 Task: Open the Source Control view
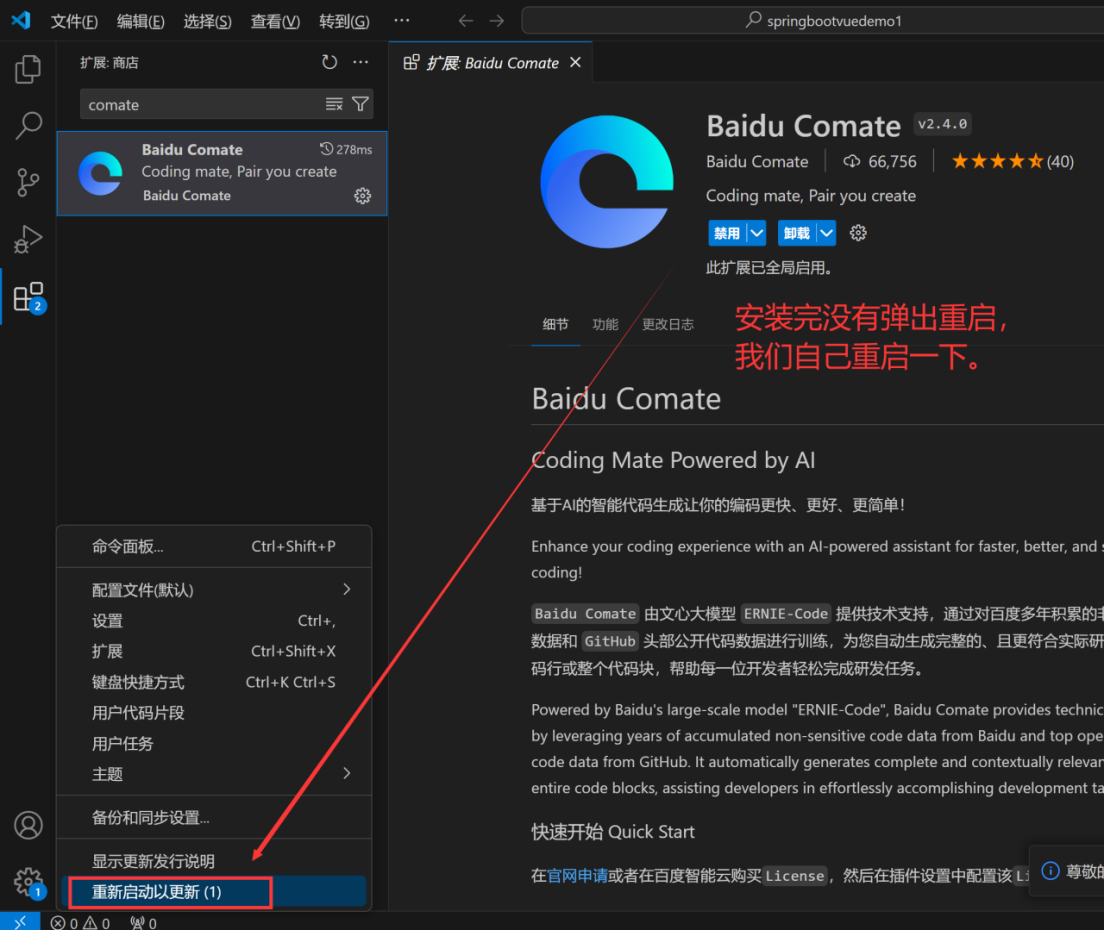(x=28, y=182)
